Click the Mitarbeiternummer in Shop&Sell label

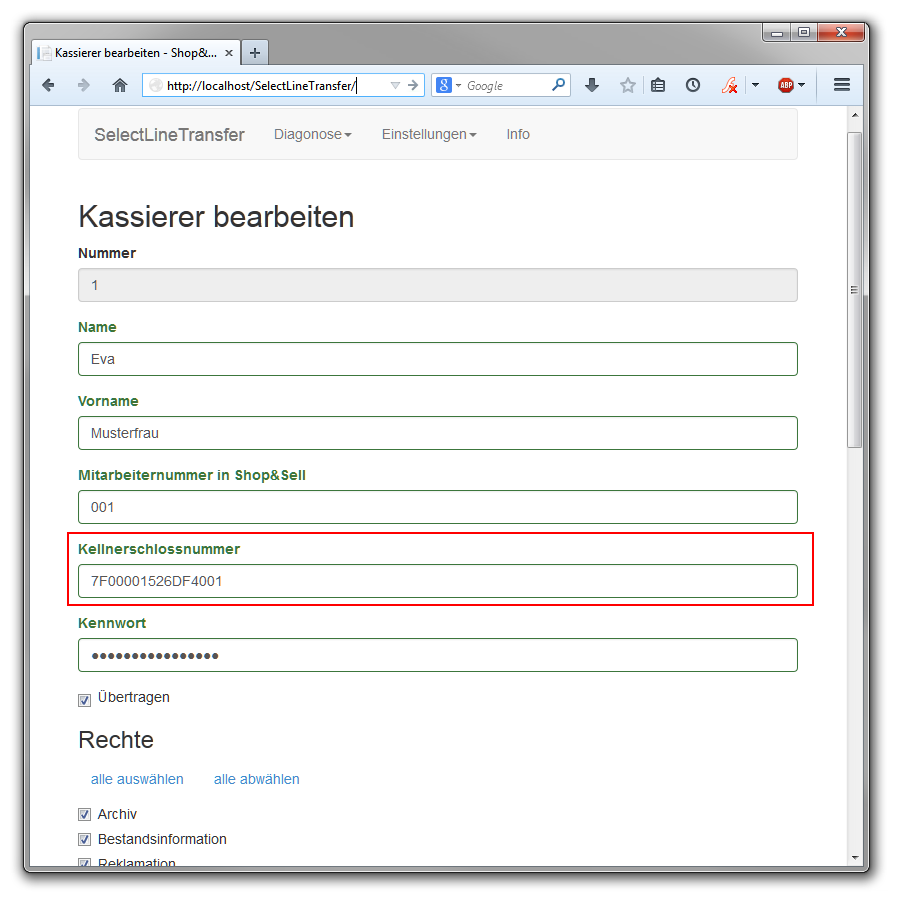[x=192, y=475]
